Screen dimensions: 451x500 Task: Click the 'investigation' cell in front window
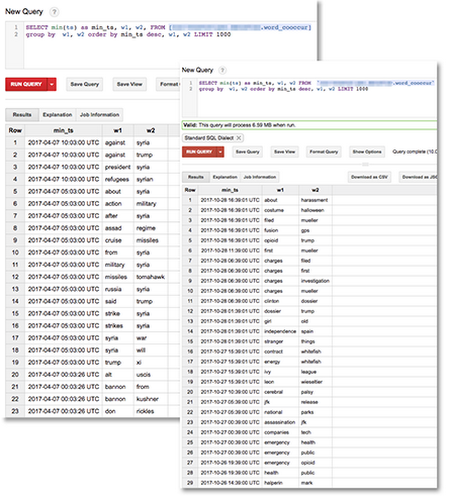pos(315,281)
